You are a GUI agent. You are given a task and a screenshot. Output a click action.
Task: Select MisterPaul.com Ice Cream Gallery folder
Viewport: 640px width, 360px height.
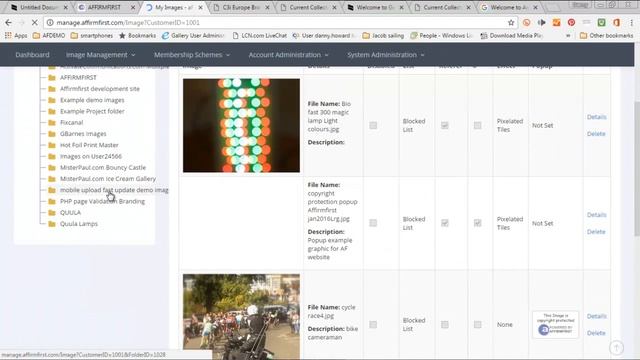[x=108, y=179]
